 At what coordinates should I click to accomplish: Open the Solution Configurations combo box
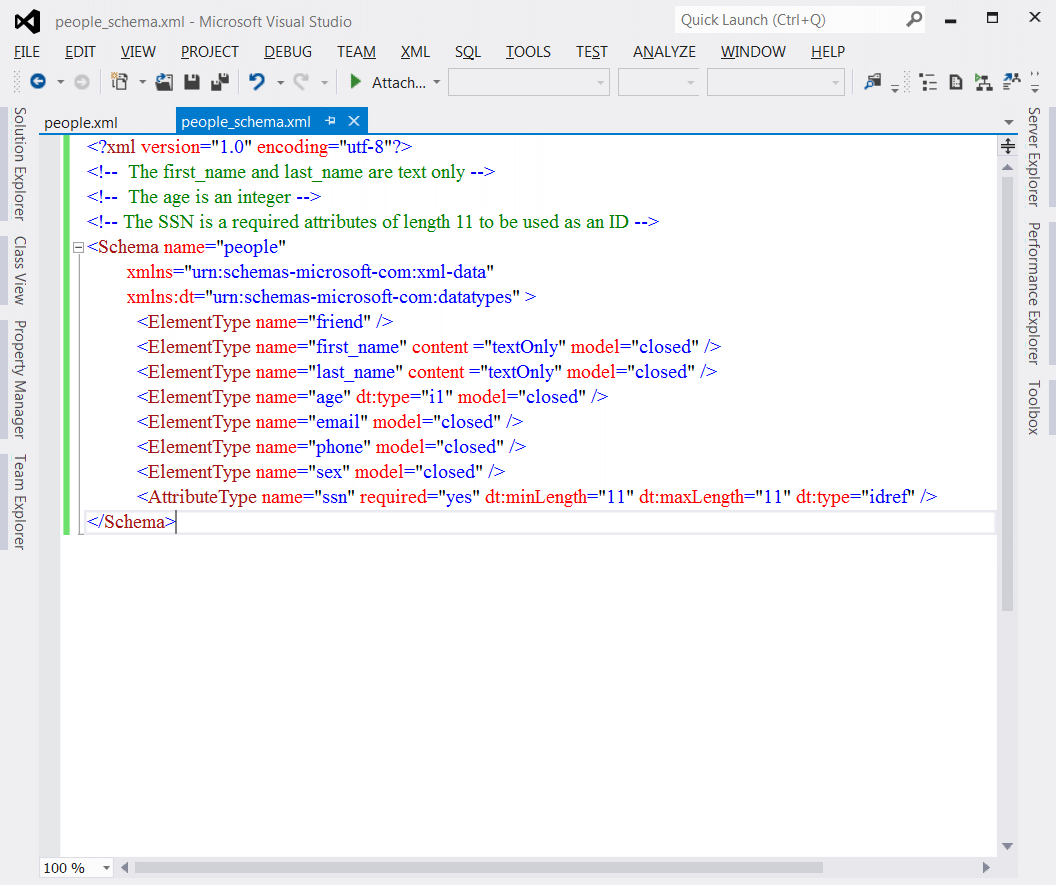pos(529,82)
